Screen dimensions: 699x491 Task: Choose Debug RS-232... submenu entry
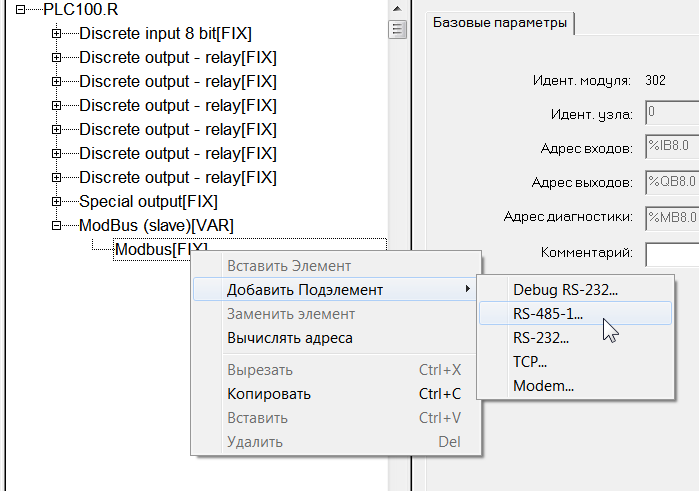pyautogui.click(x=565, y=289)
